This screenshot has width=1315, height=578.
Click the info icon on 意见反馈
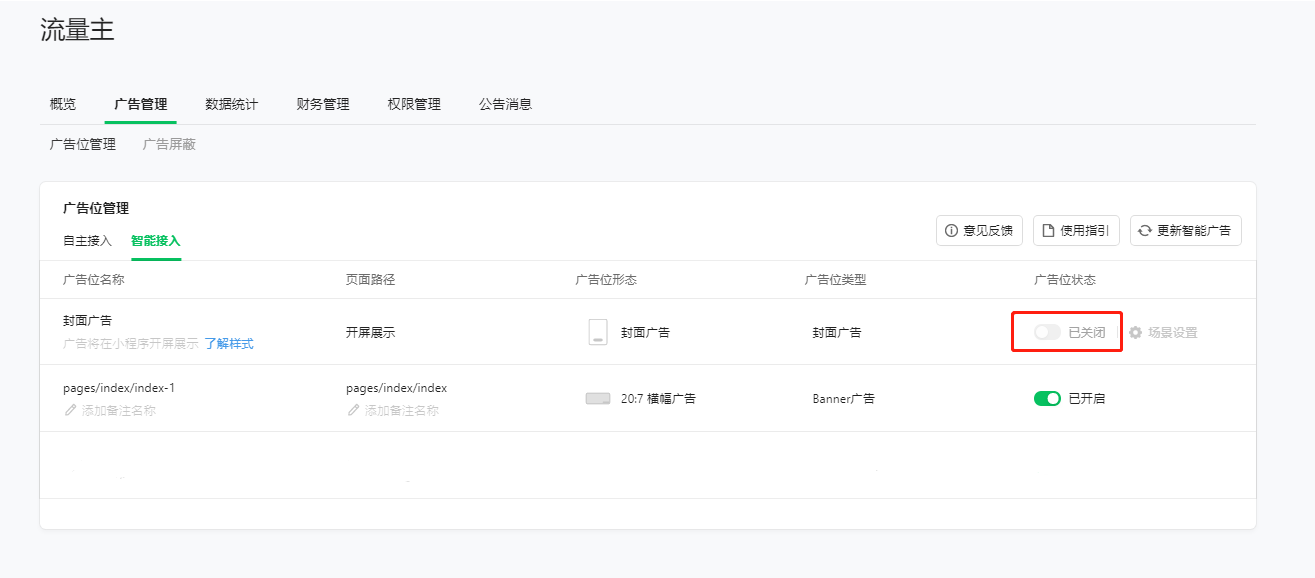click(951, 231)
